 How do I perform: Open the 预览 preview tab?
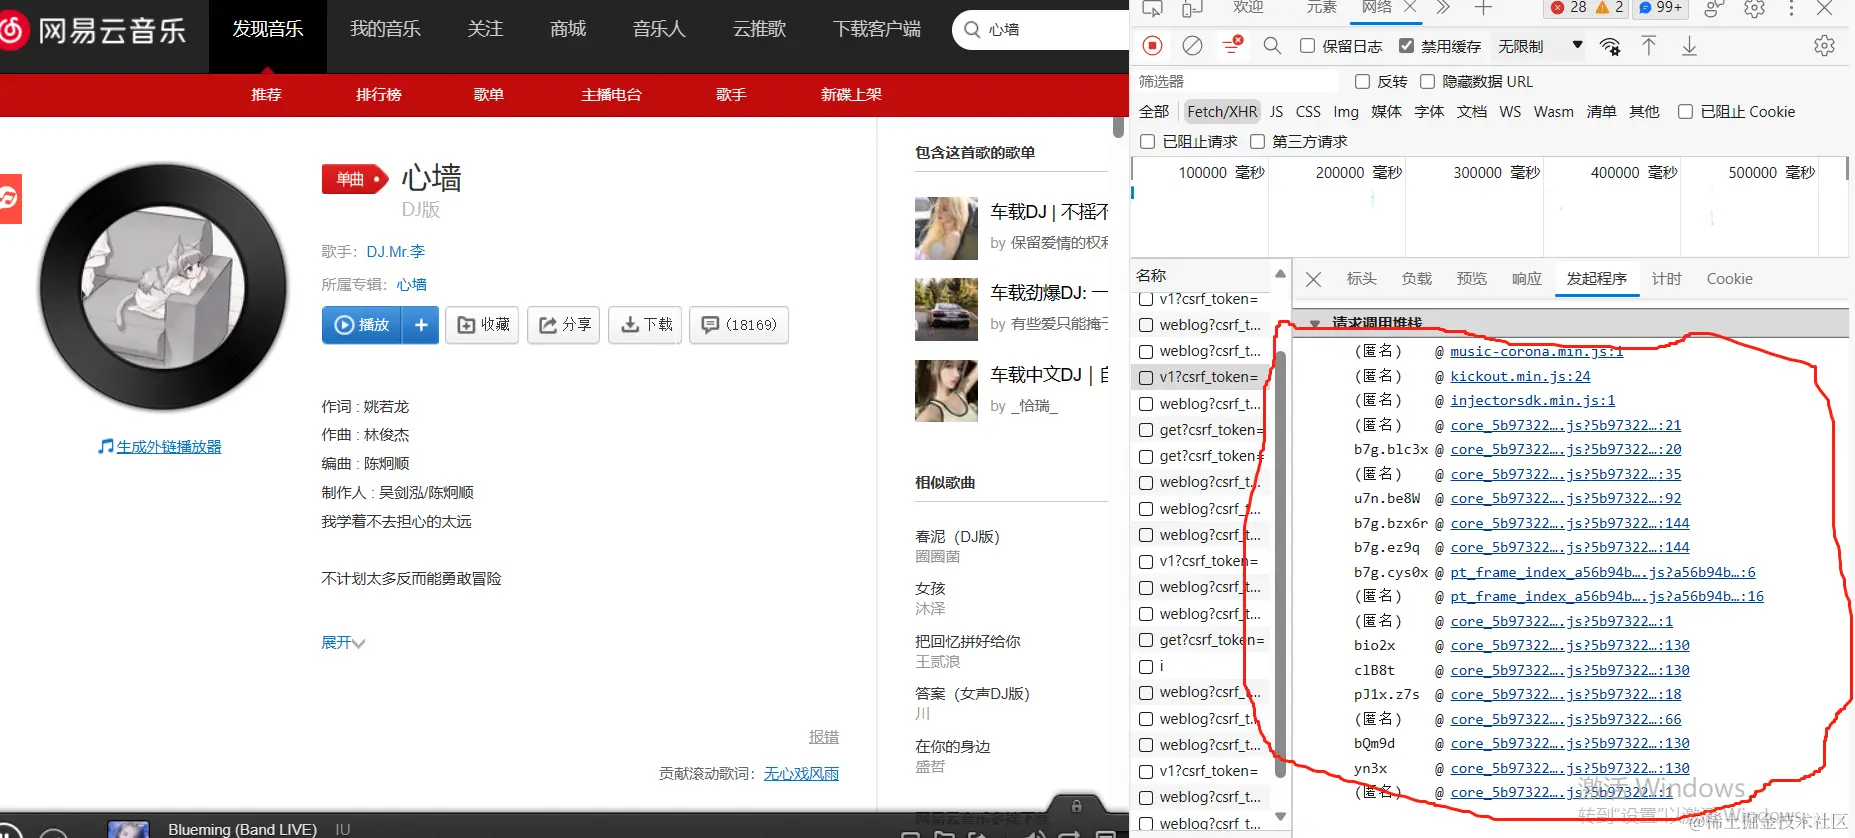click(1471, 279)
